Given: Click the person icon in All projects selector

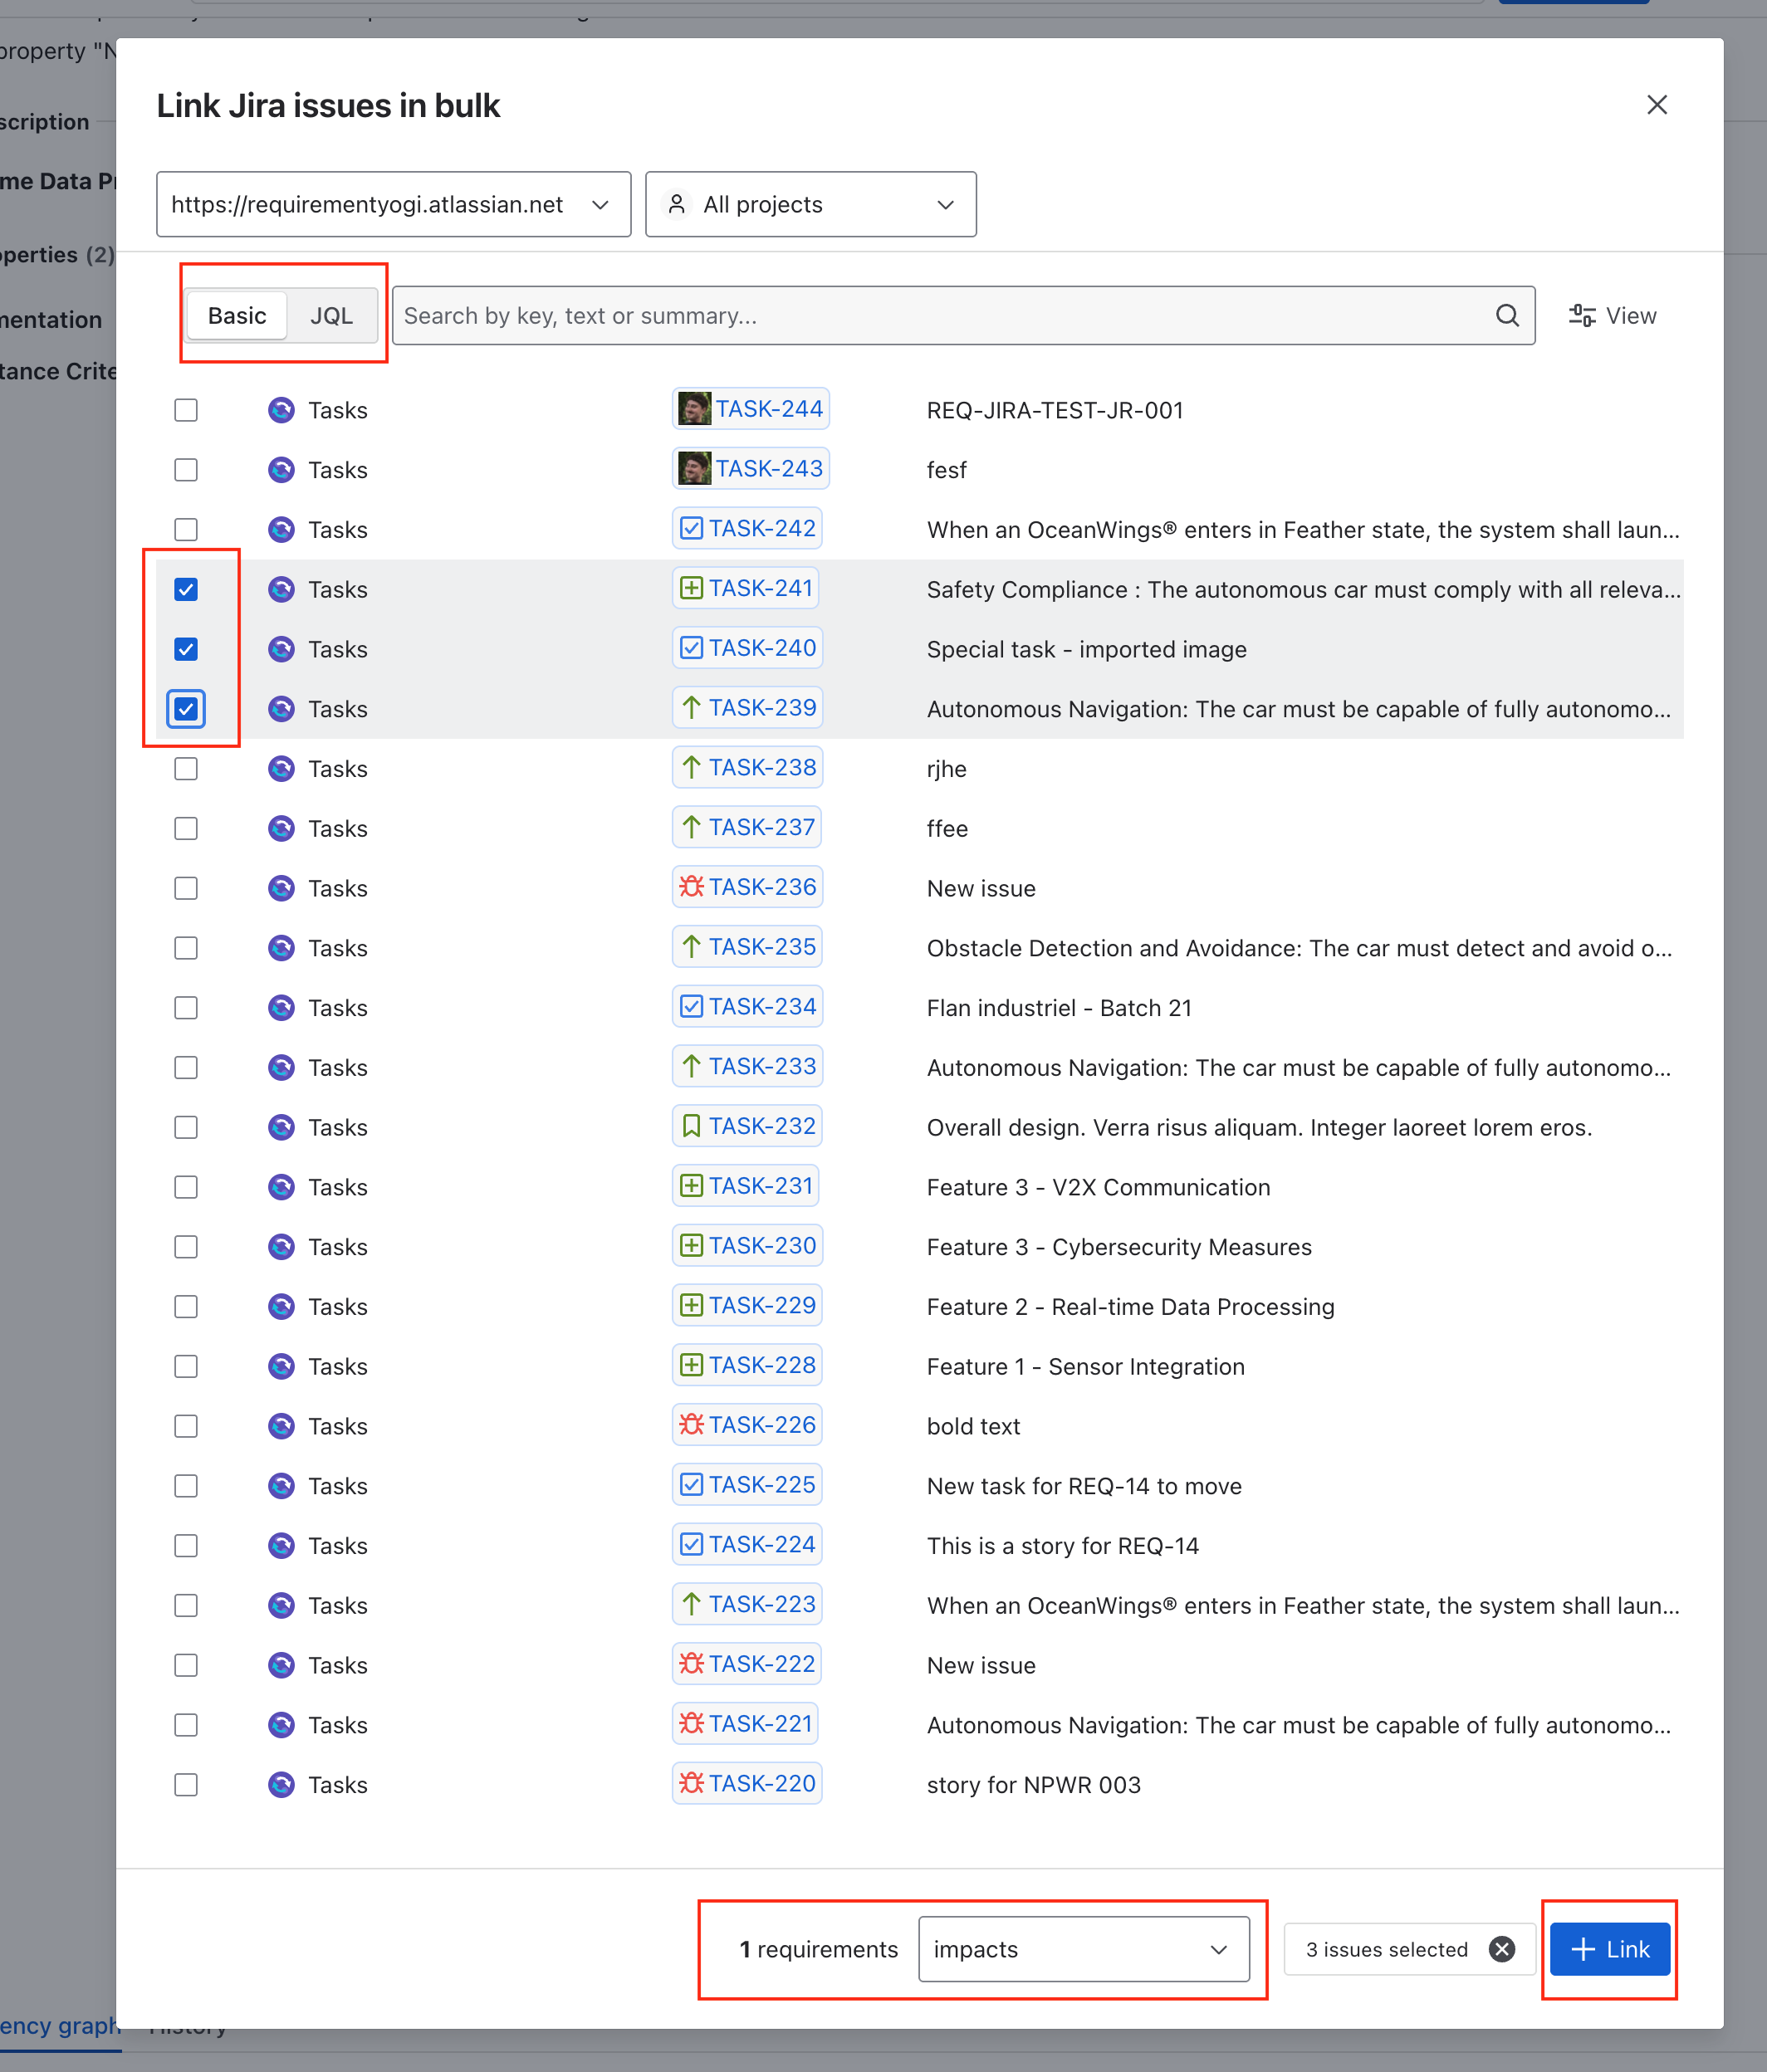Looking at the screenshot, I should pyautogui.click(x=677, y=204).
